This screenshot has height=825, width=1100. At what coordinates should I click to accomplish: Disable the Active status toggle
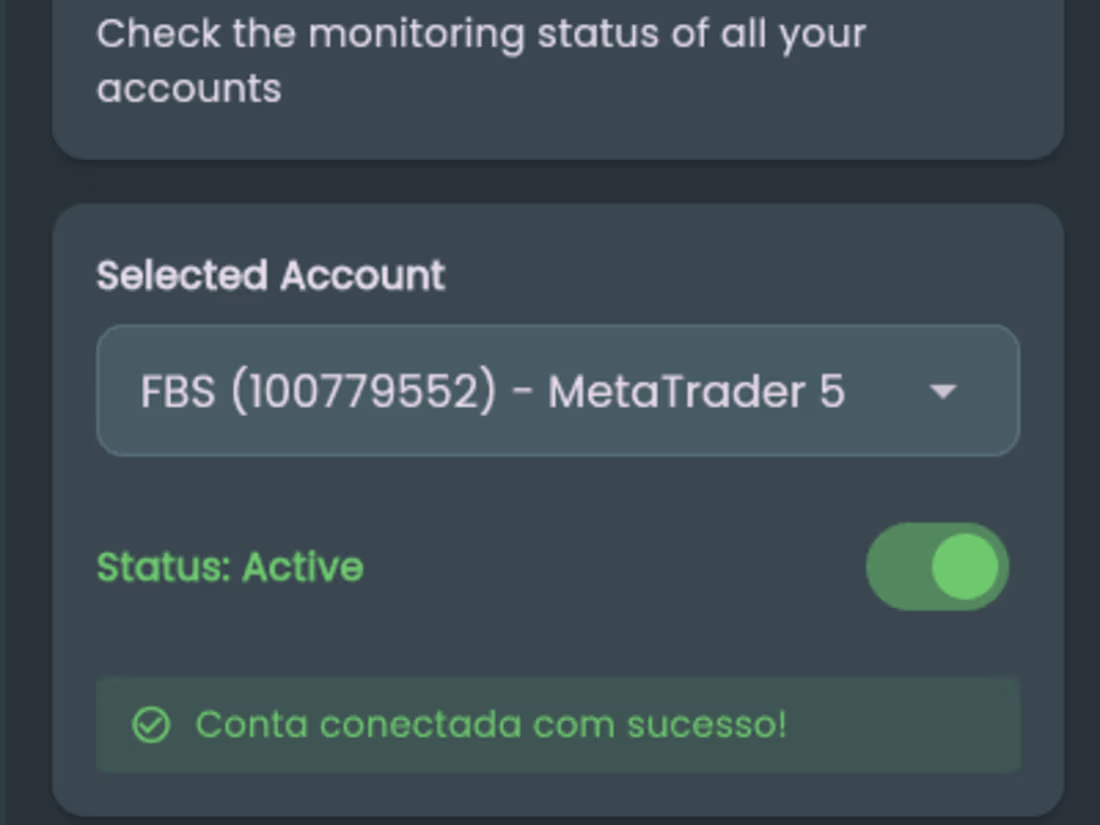tap(935, 567)
